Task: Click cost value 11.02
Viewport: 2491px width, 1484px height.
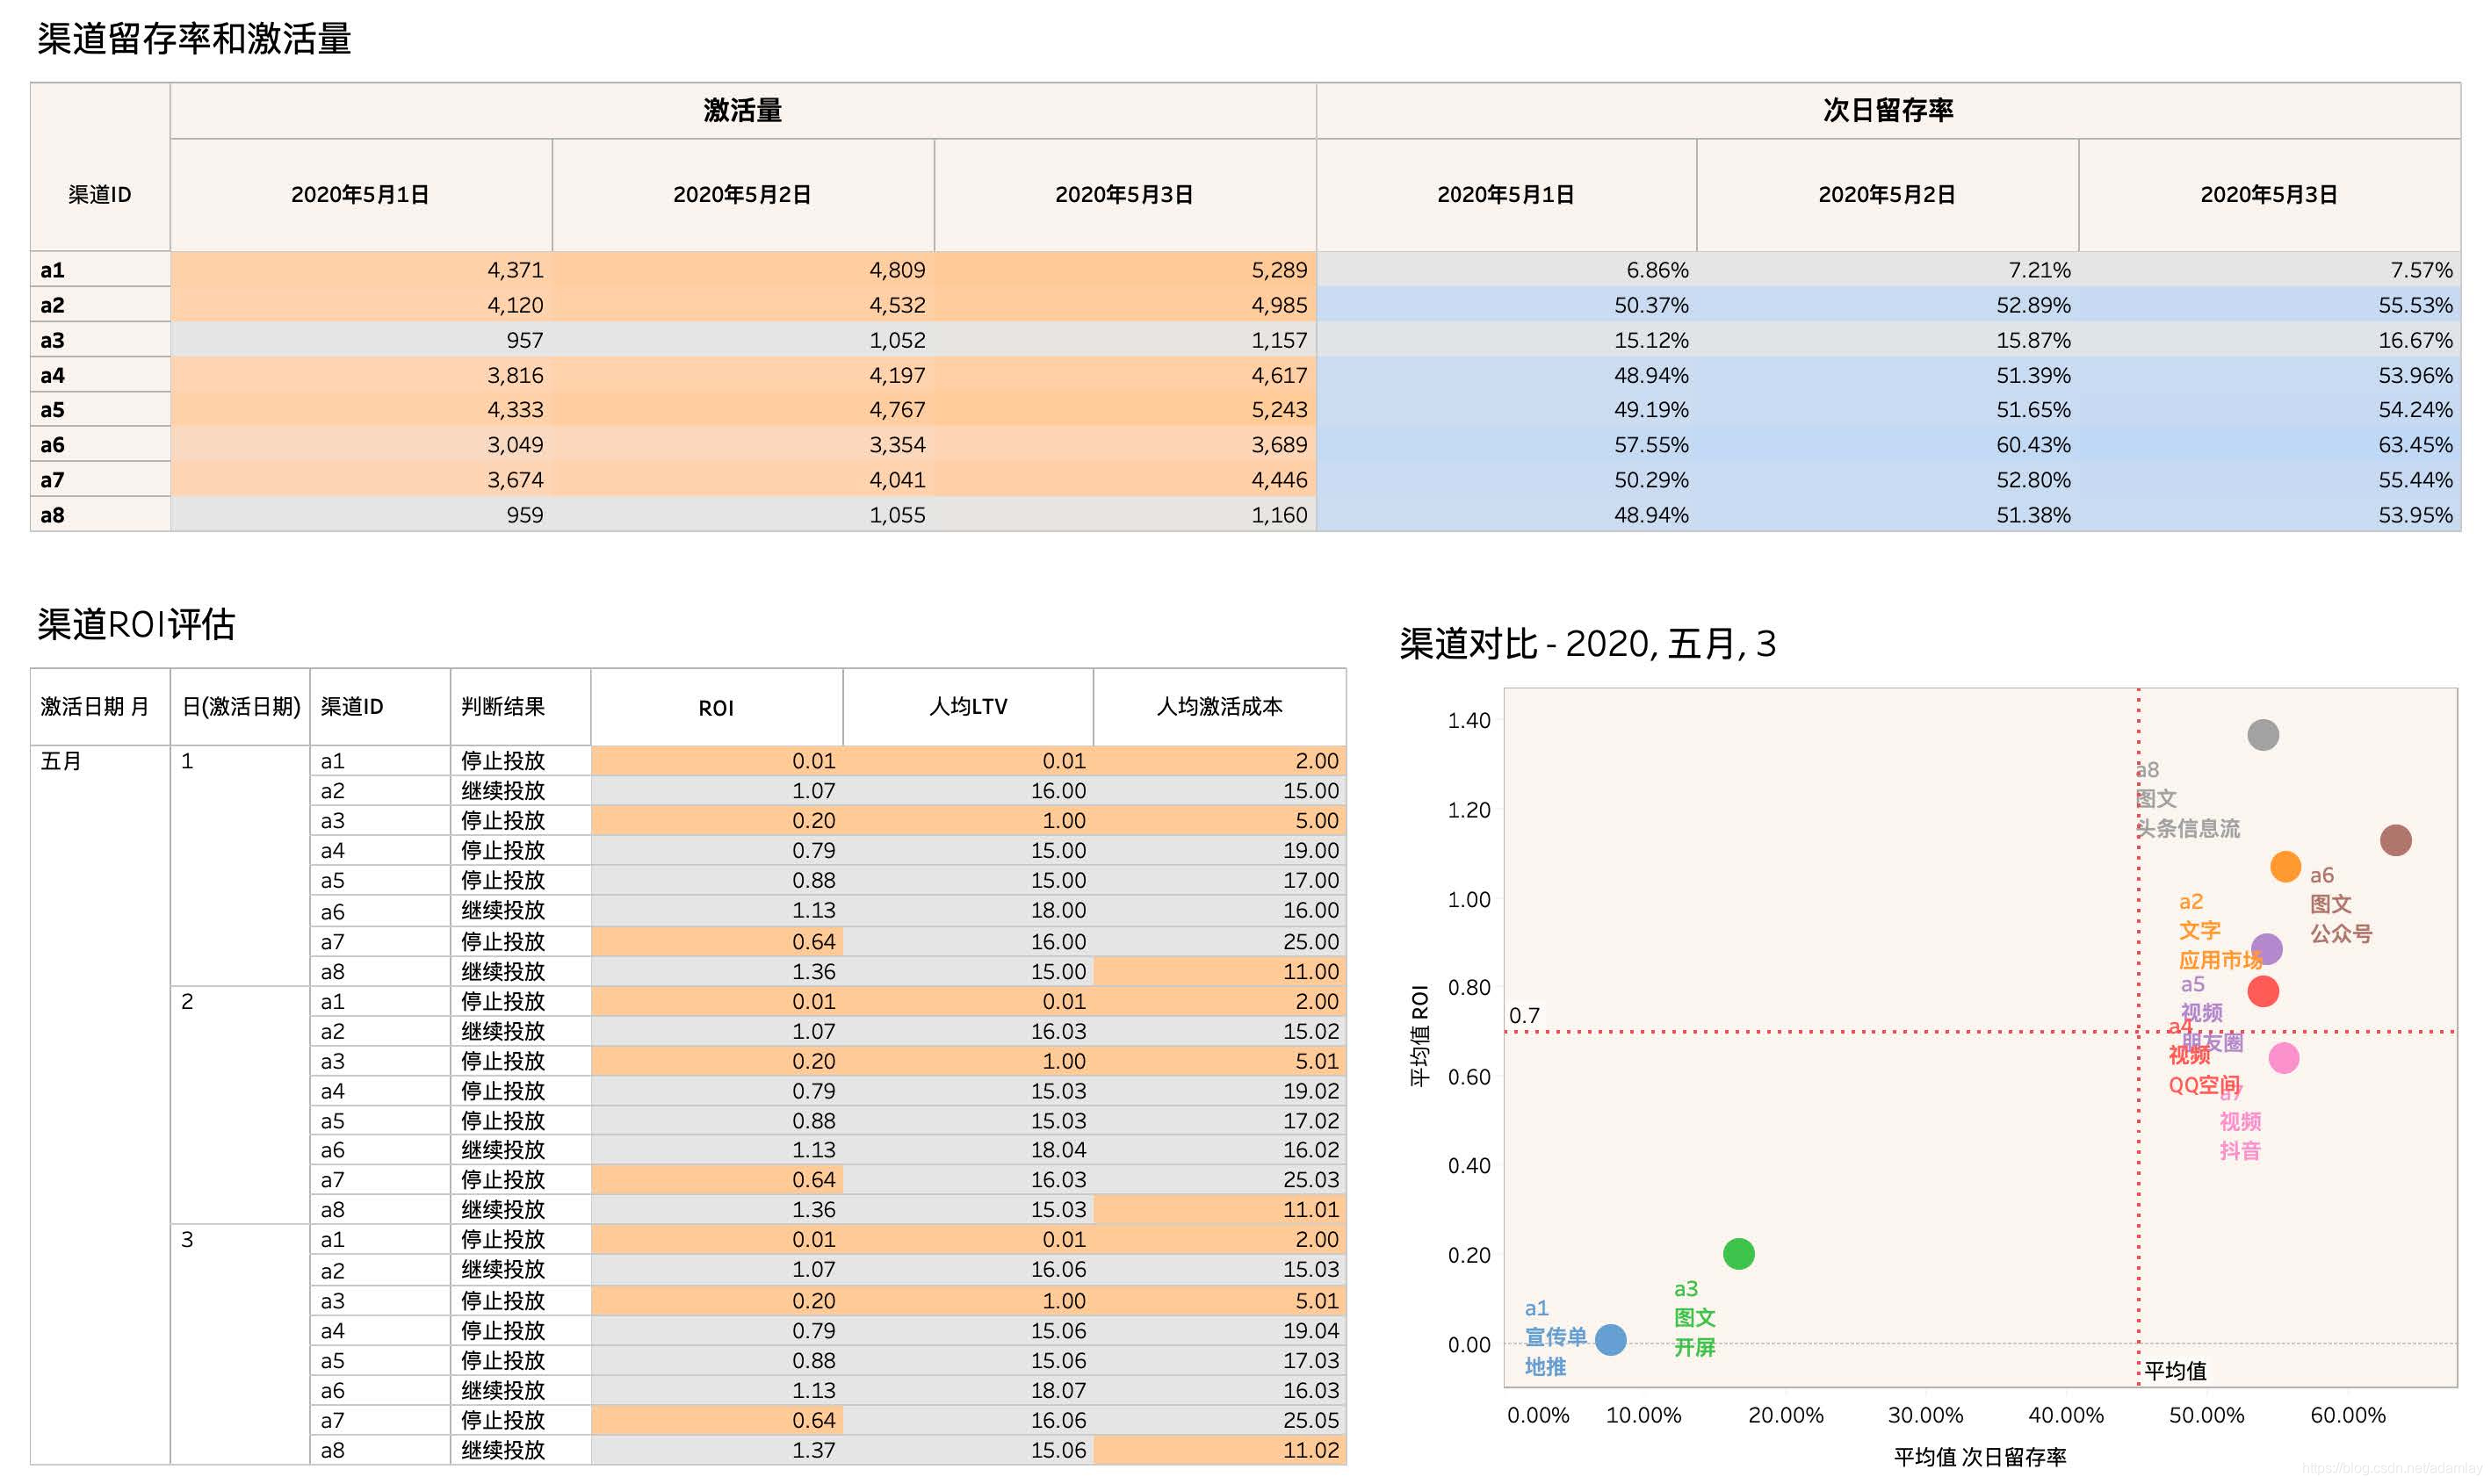Action: click(1219, 1450)
